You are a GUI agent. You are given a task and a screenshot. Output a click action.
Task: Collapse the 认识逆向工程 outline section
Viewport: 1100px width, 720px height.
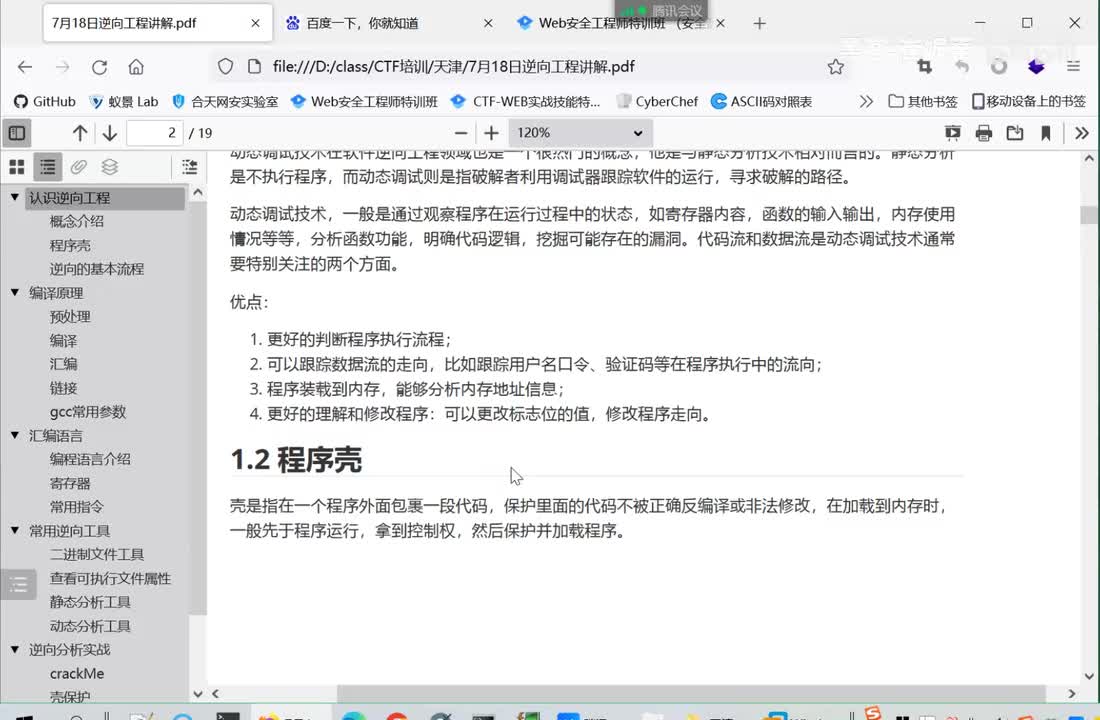point(15,198)
